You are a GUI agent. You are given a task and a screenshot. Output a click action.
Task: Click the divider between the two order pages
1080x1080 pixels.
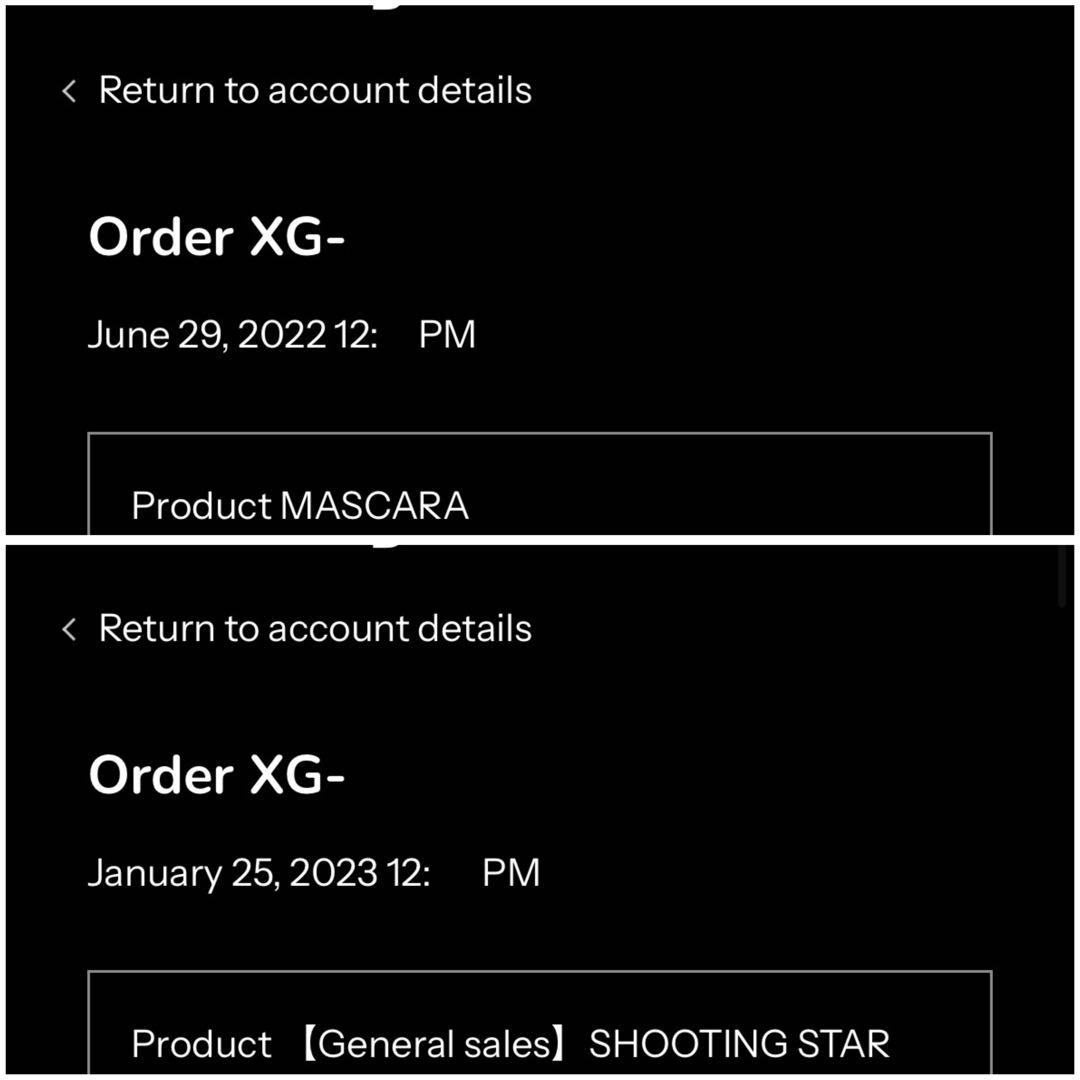tap(540, 537)
